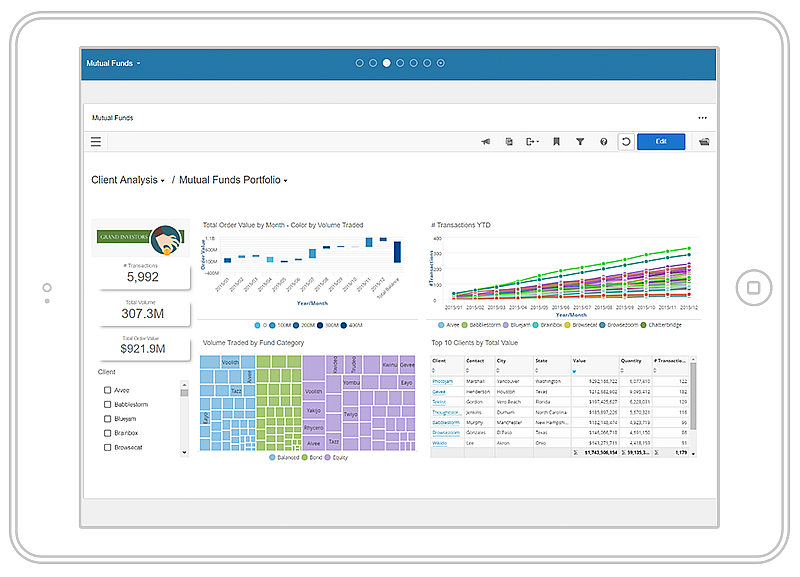Screen dimensions: 800x577
Task: Open the dashboard options ellipsis menu
Action: [701, 118]
